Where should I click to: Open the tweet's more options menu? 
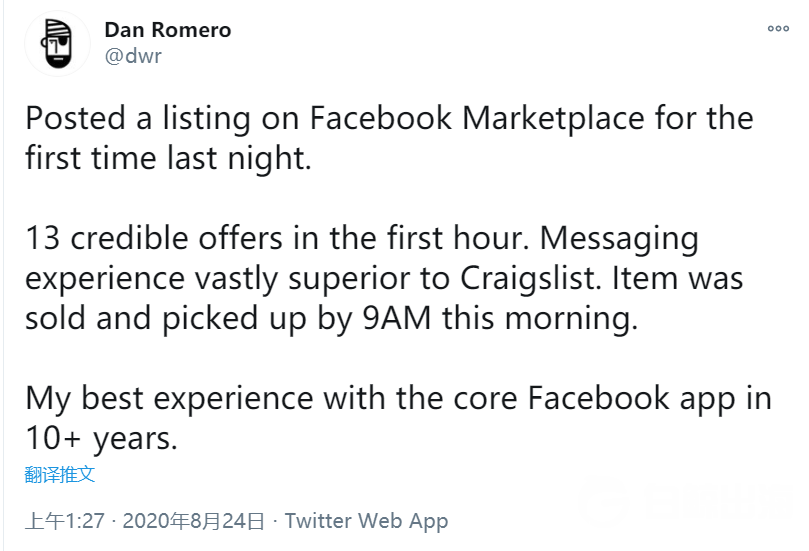click(778, 29)
